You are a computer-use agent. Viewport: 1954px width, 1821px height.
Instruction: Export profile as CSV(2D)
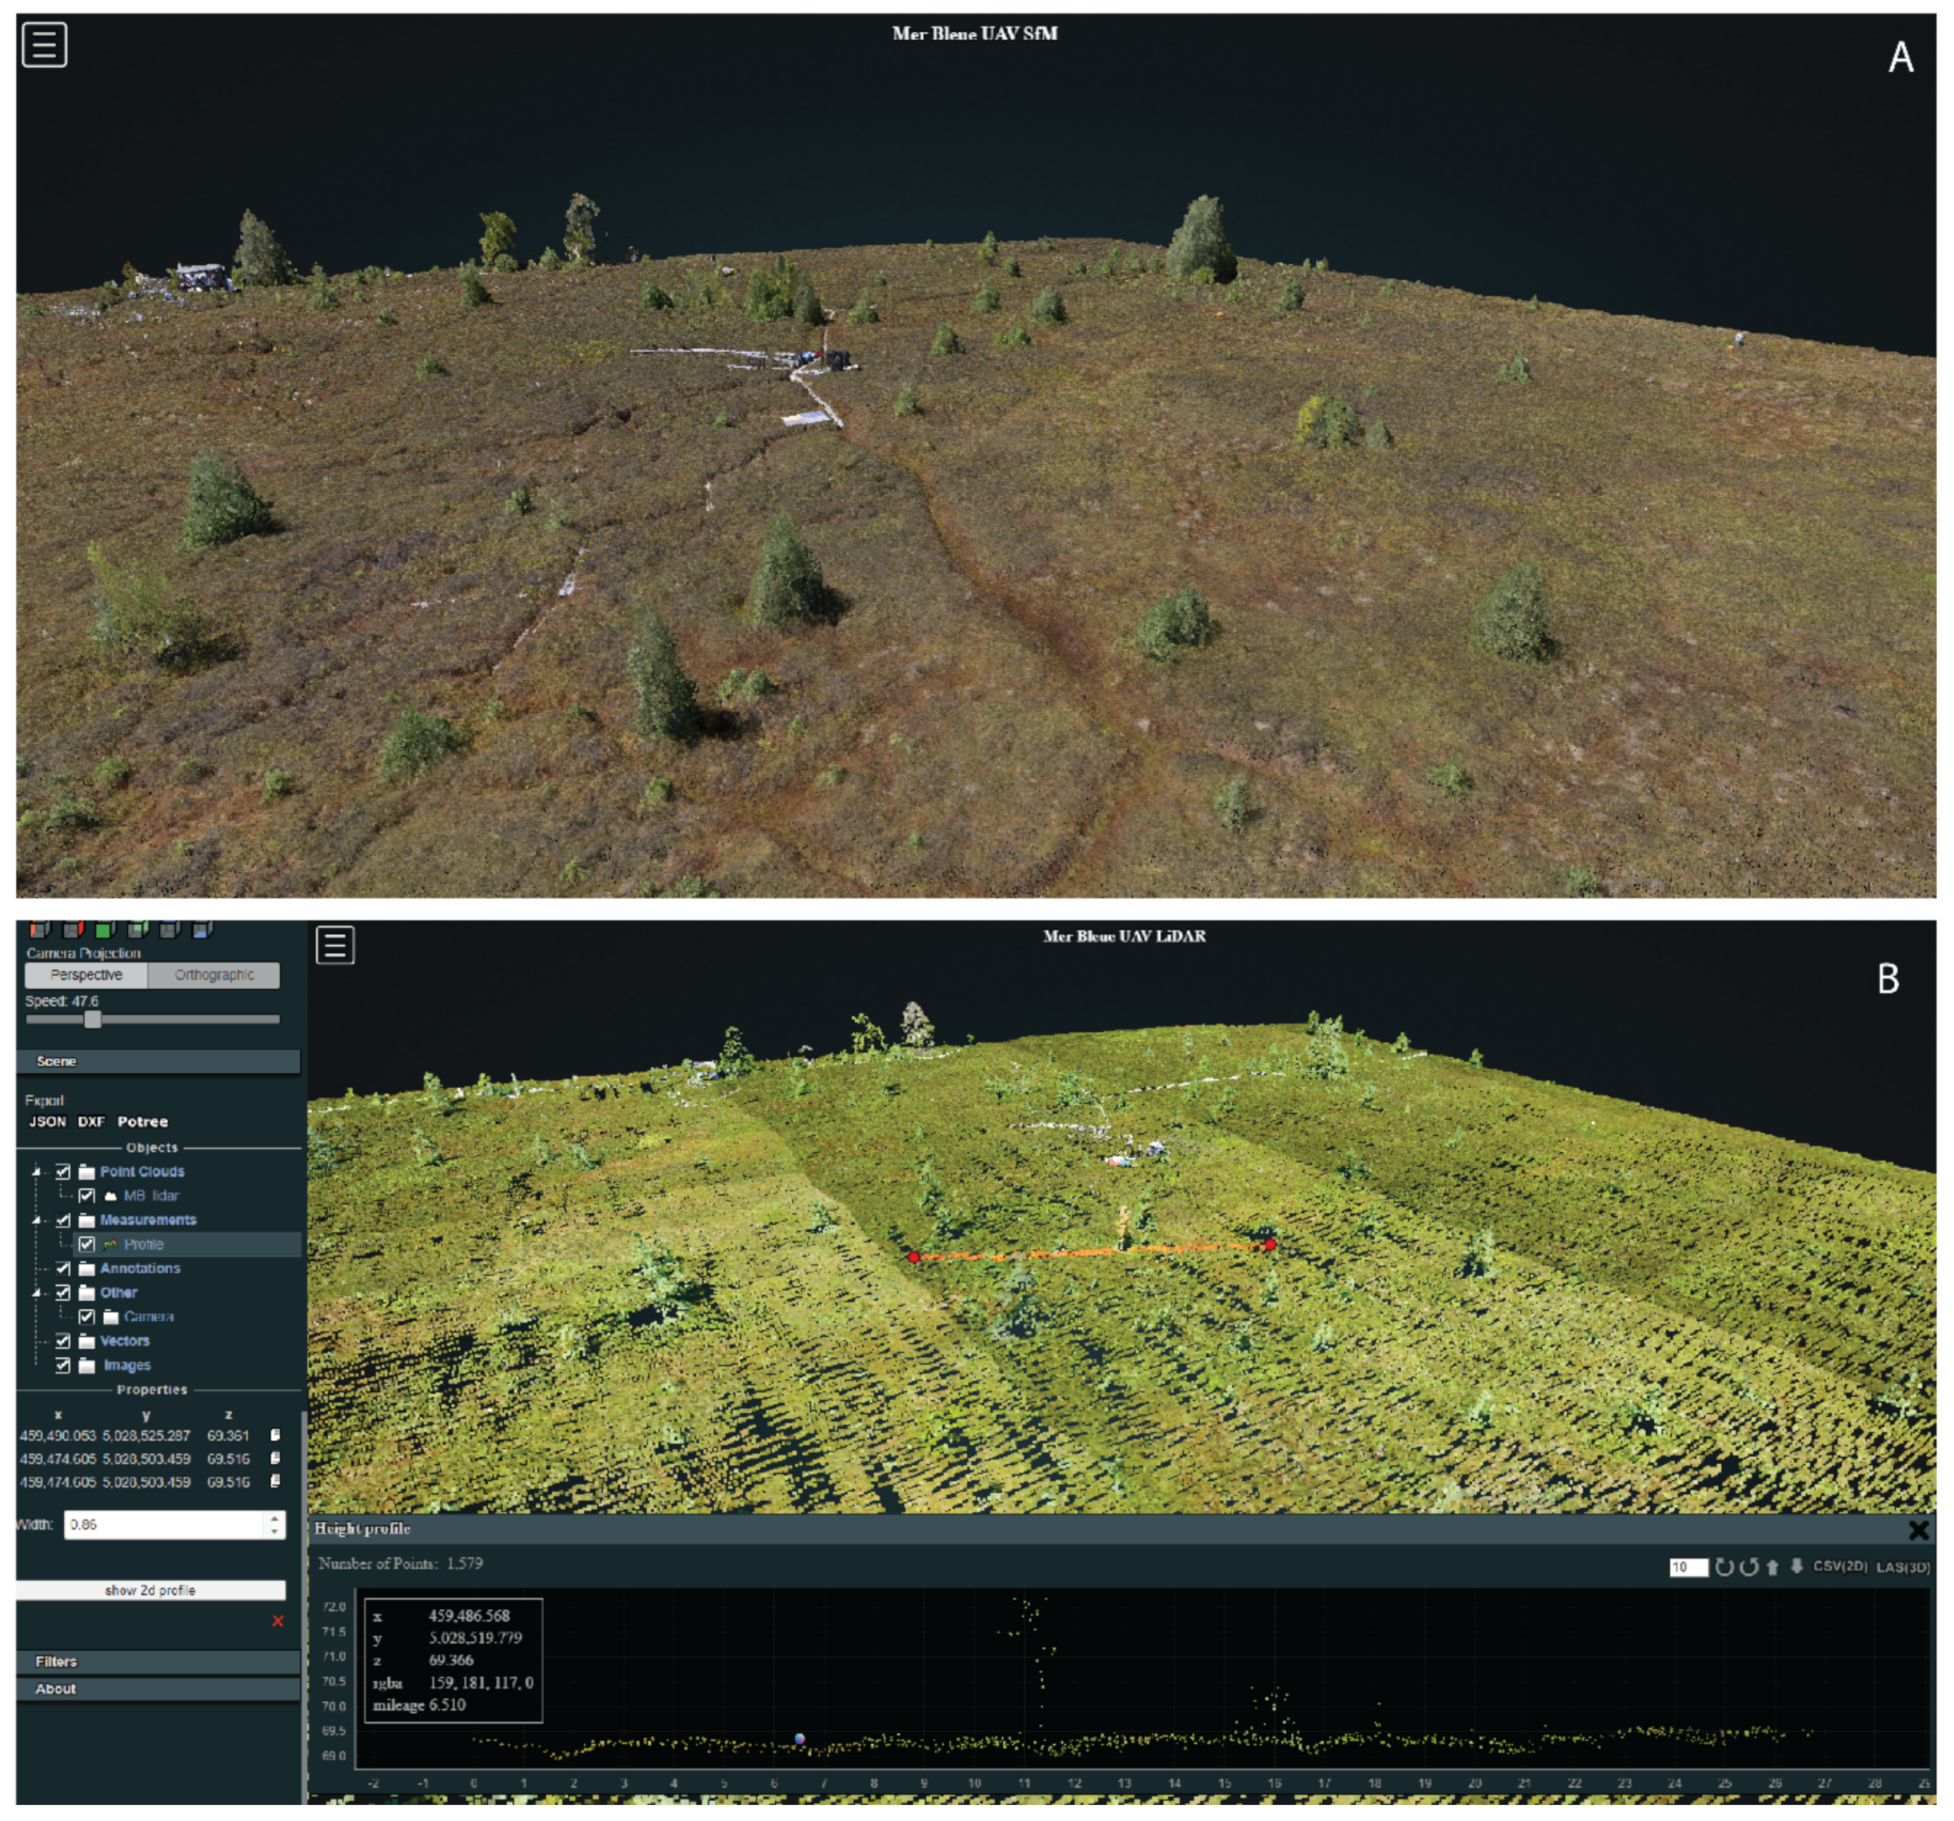coord(1840,1567)
